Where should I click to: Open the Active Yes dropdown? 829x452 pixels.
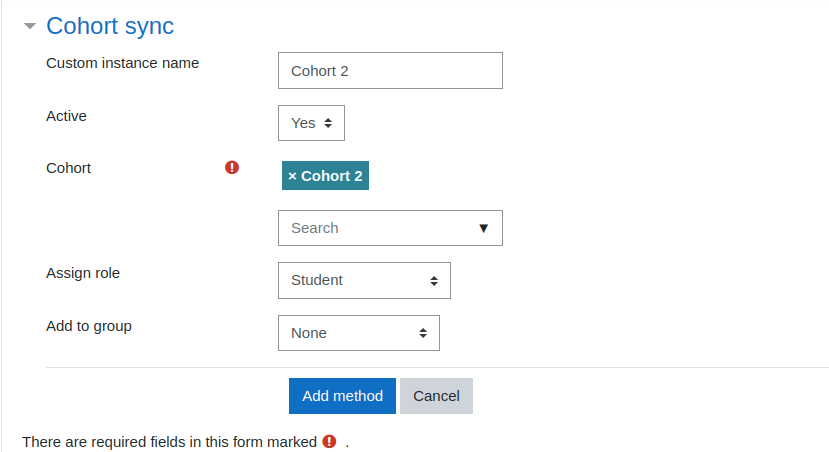click(x=311, y=123)
